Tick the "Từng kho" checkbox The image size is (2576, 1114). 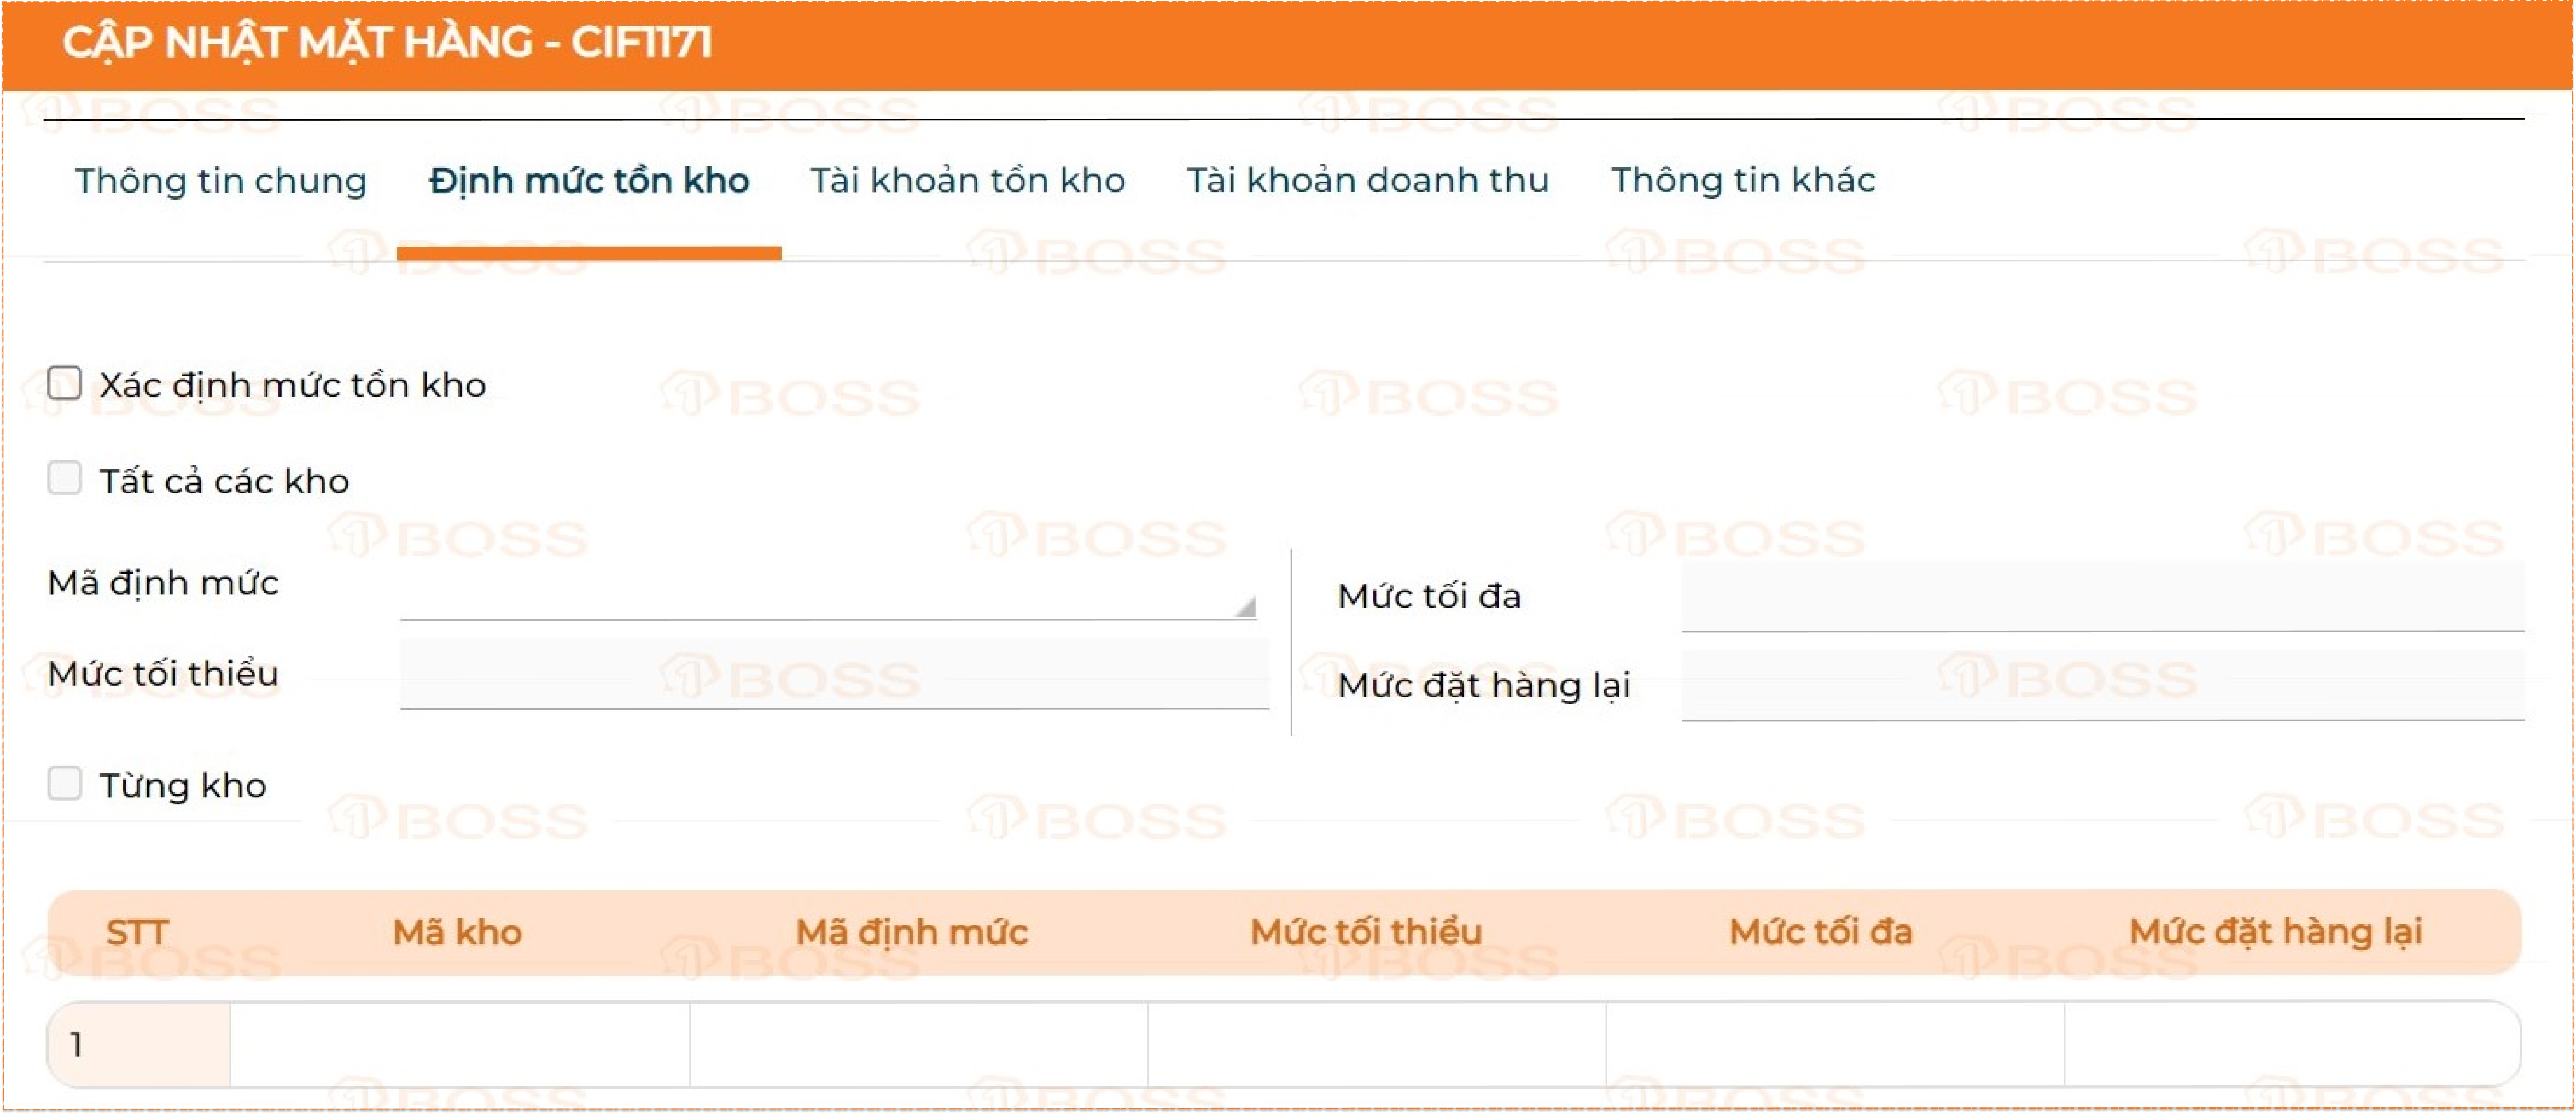[x=66, y=784]
